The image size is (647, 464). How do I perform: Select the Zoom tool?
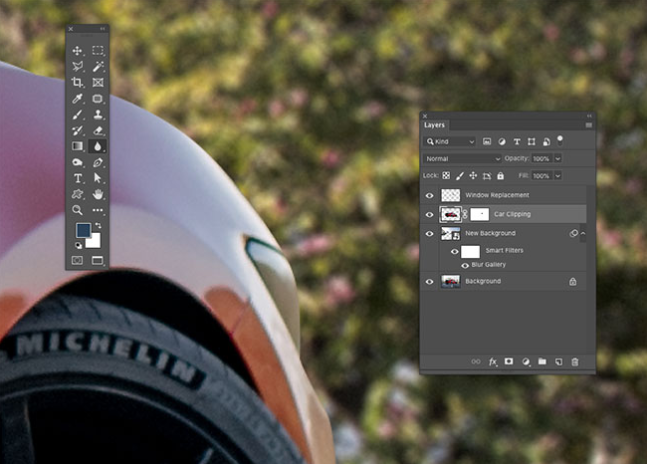(x=77, y=210)
